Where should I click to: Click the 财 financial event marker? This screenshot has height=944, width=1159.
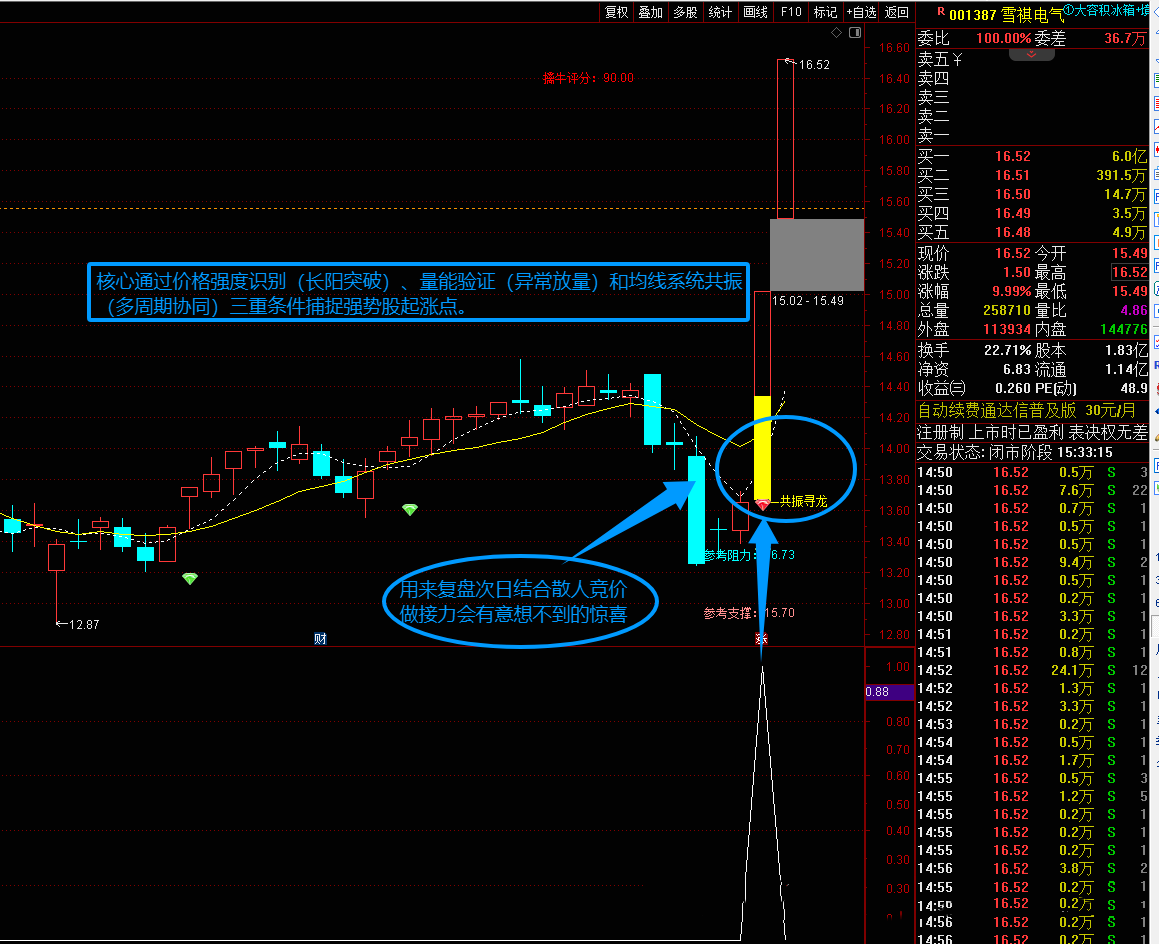[320, 639]
